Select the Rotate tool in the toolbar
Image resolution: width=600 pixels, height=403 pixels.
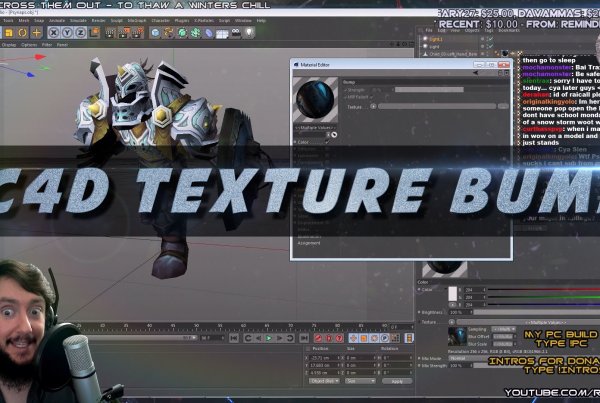pos(22,33)
